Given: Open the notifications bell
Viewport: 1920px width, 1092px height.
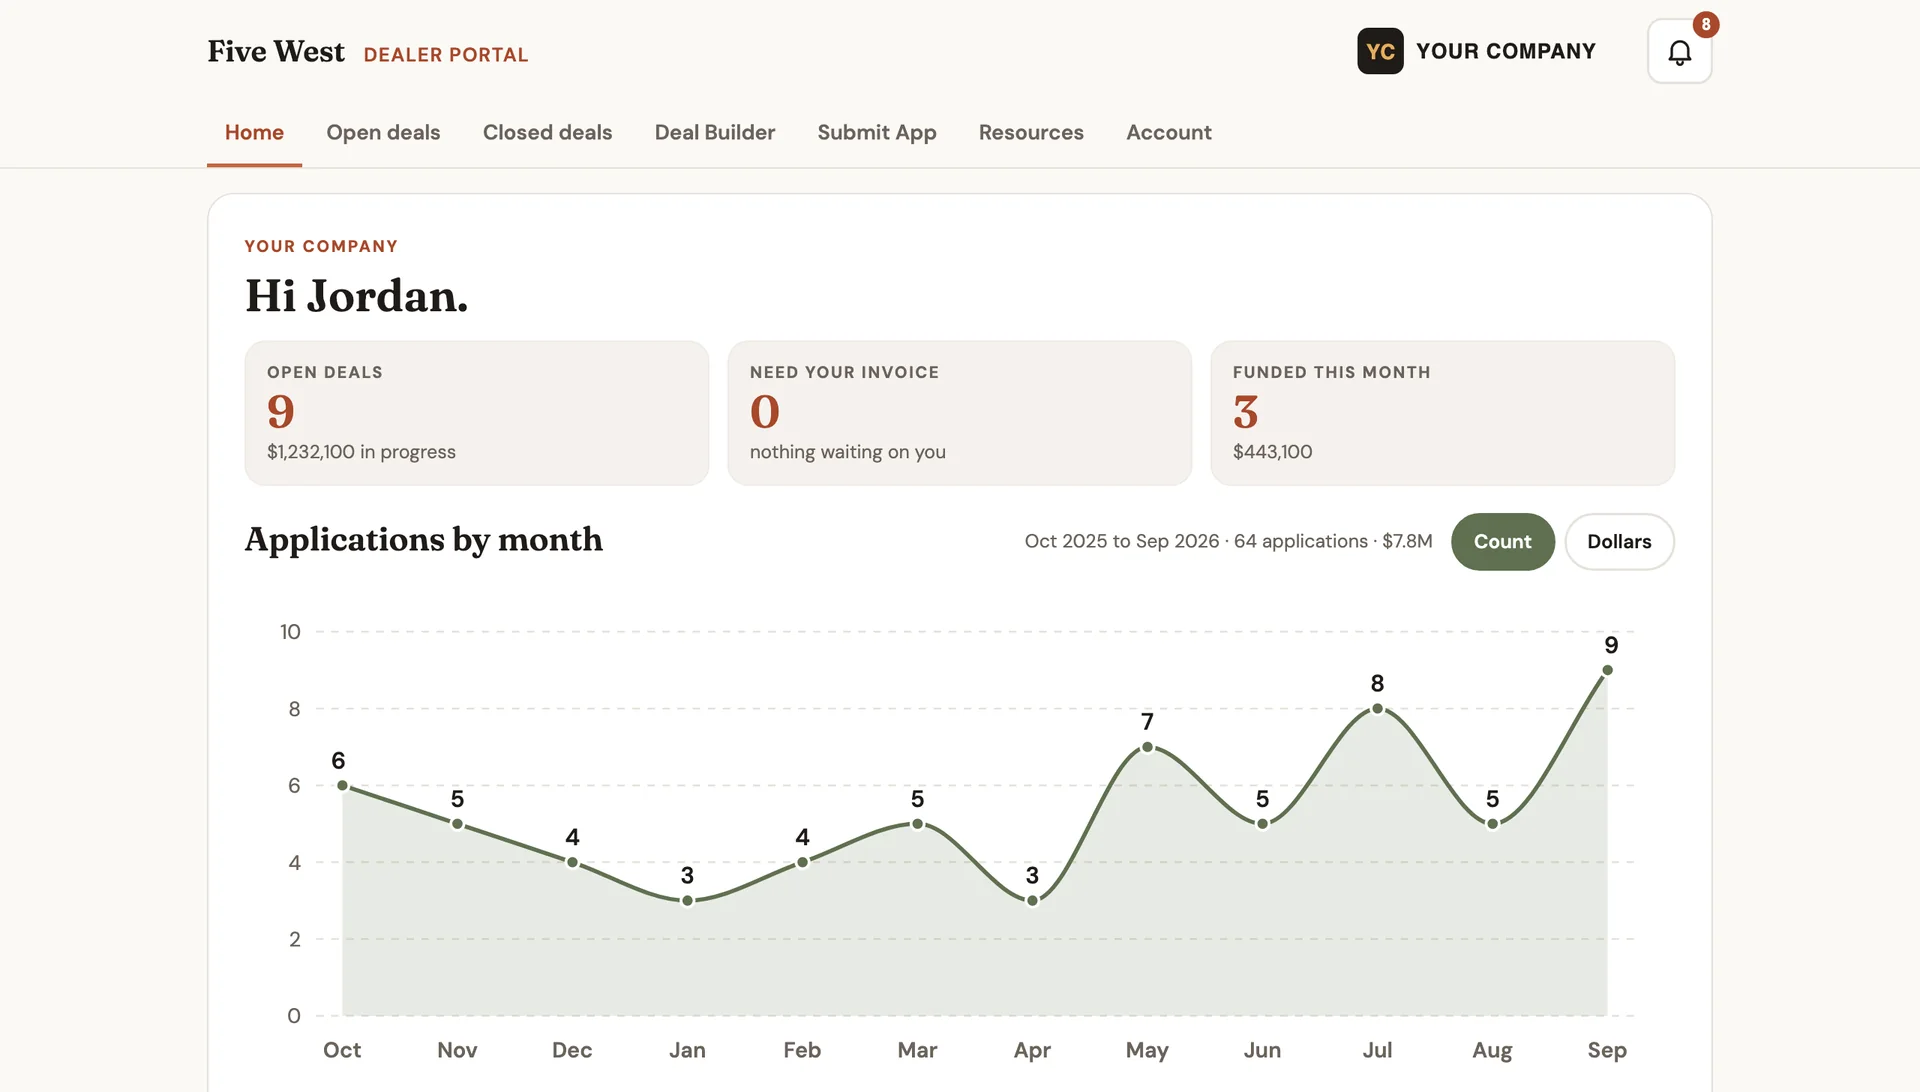Looking at the screenshot, I should [1679, 52].
